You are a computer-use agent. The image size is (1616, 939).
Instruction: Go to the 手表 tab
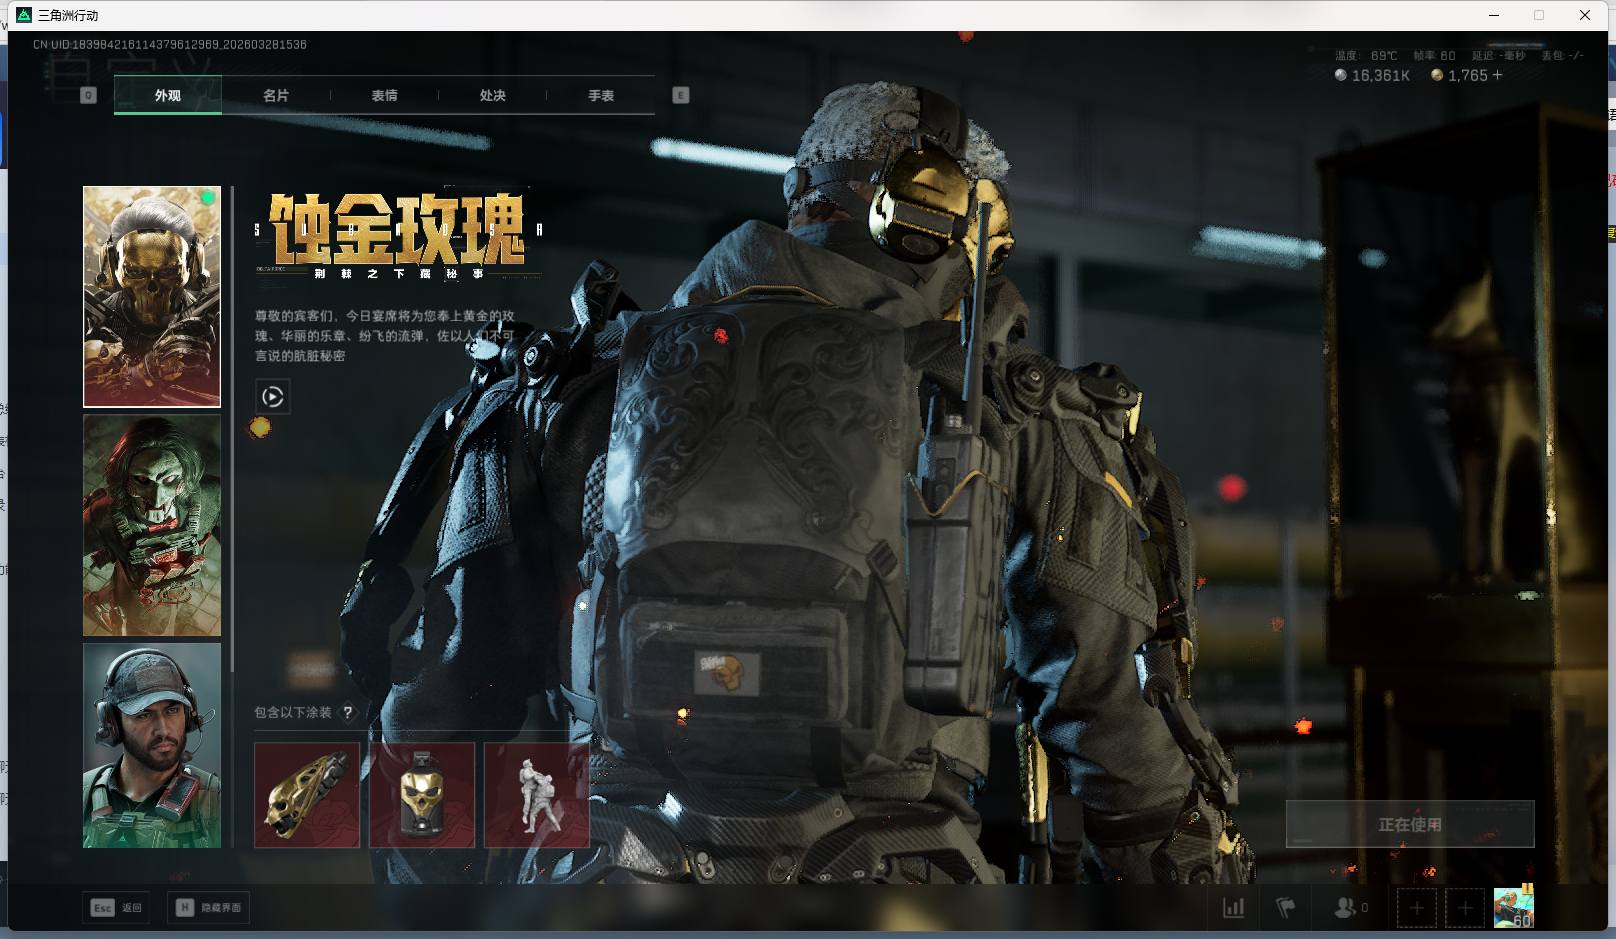tap(601, 96)
